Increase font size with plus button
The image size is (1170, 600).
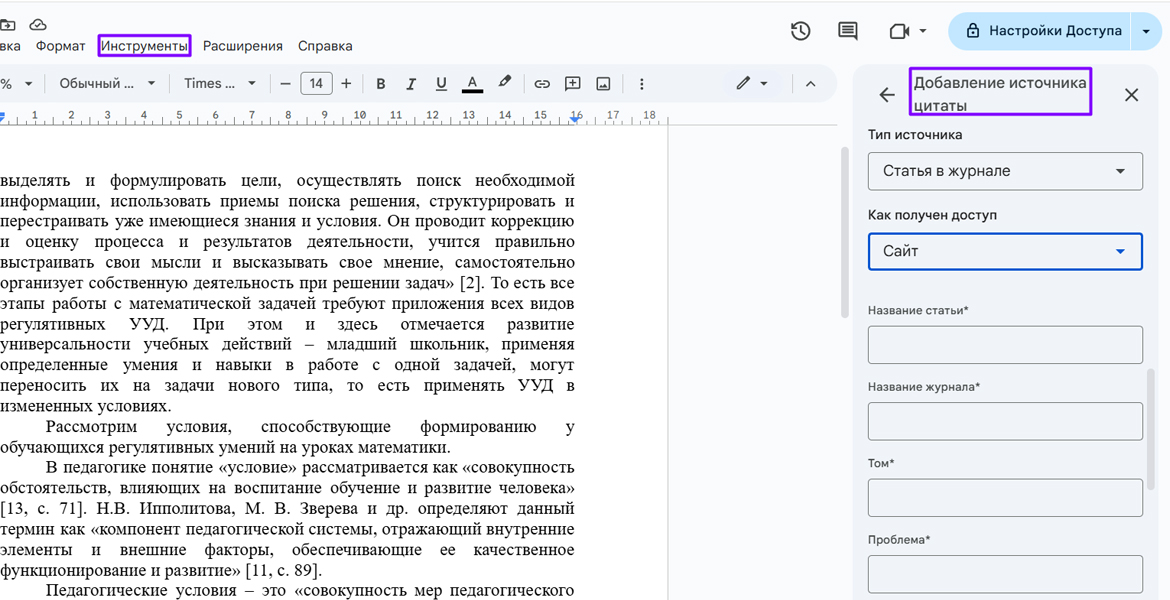pyautogui.click(x=347, y=84)
